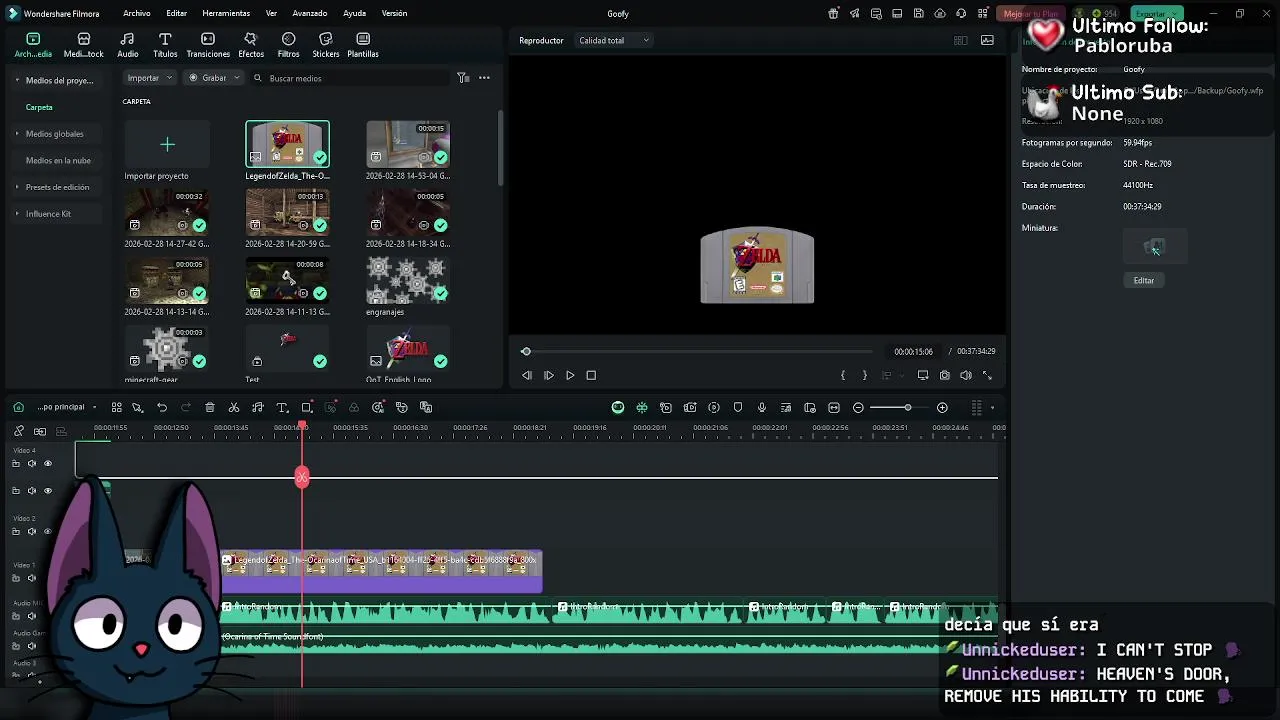Open the Títulos tab
1280x720 pixels.
click(x=165, y=45)
